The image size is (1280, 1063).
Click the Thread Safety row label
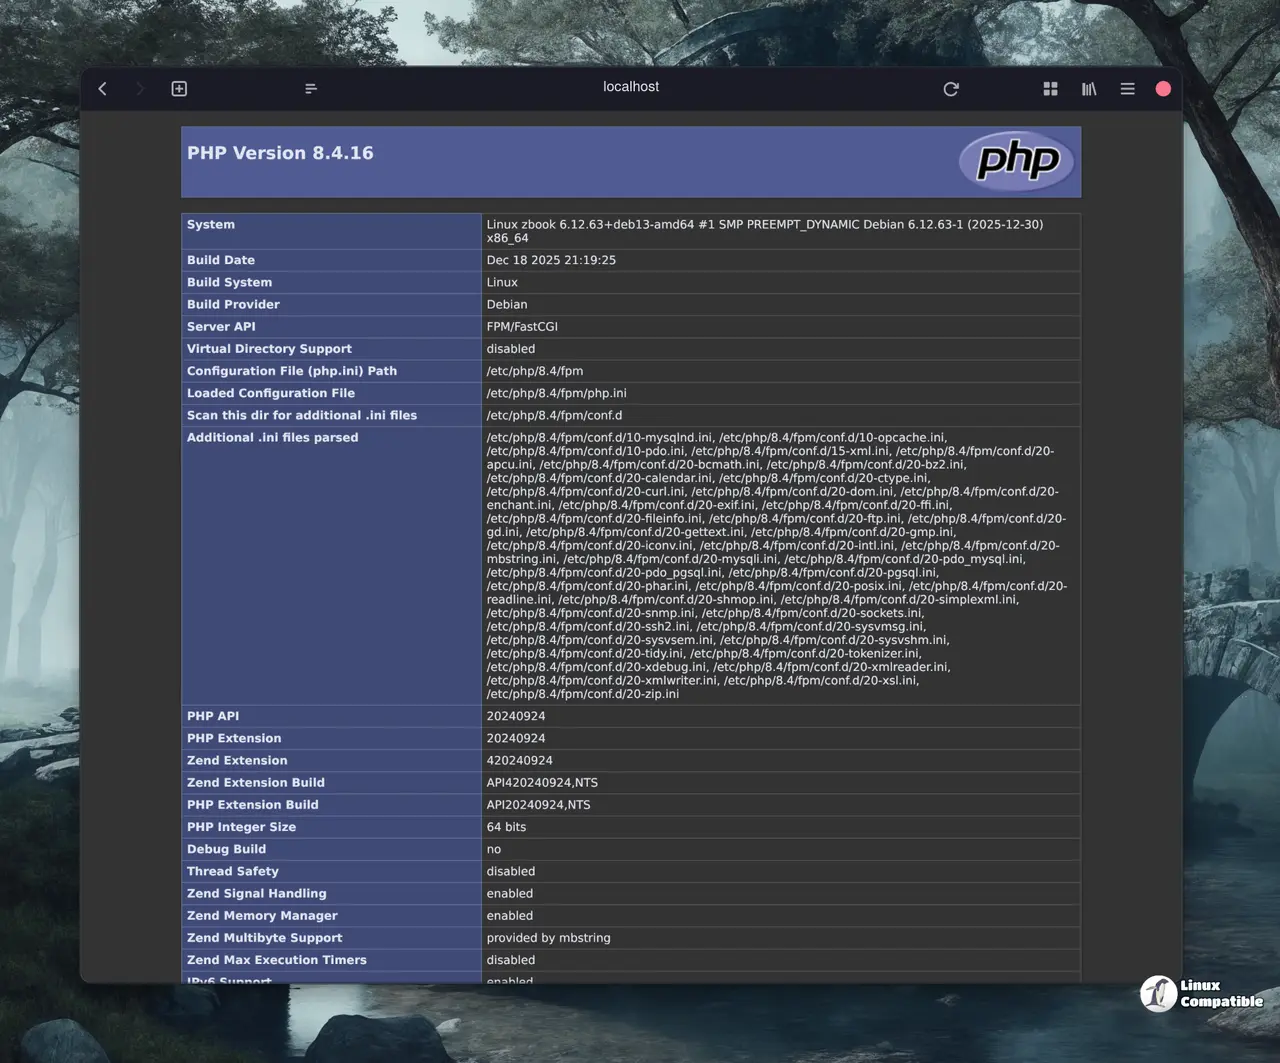pos(232,872)
